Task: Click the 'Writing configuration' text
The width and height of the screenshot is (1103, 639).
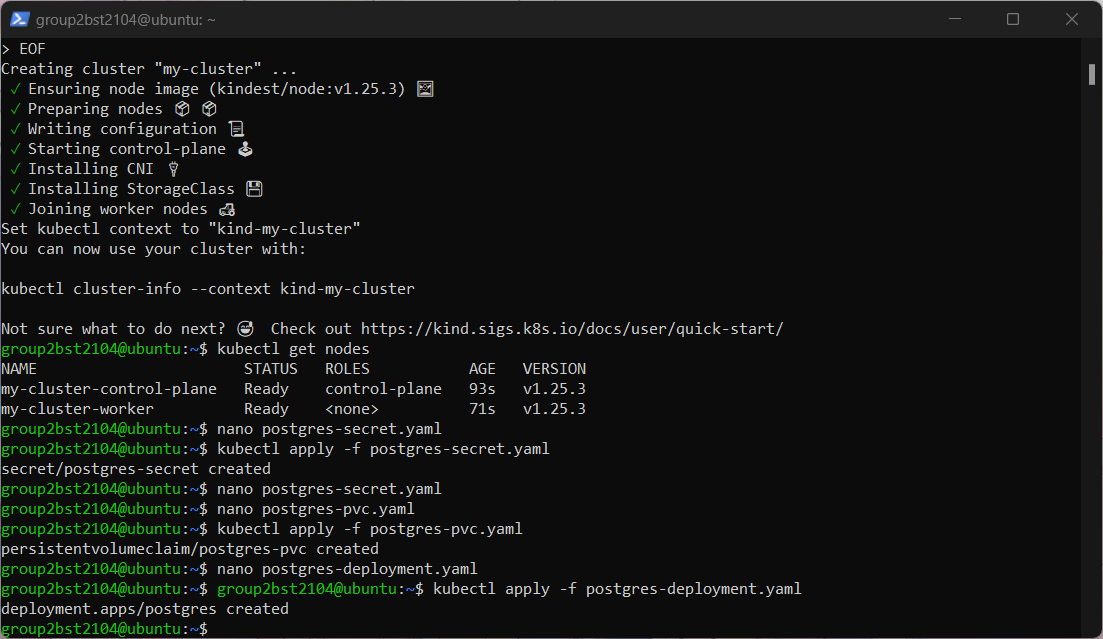Action: 122,129
